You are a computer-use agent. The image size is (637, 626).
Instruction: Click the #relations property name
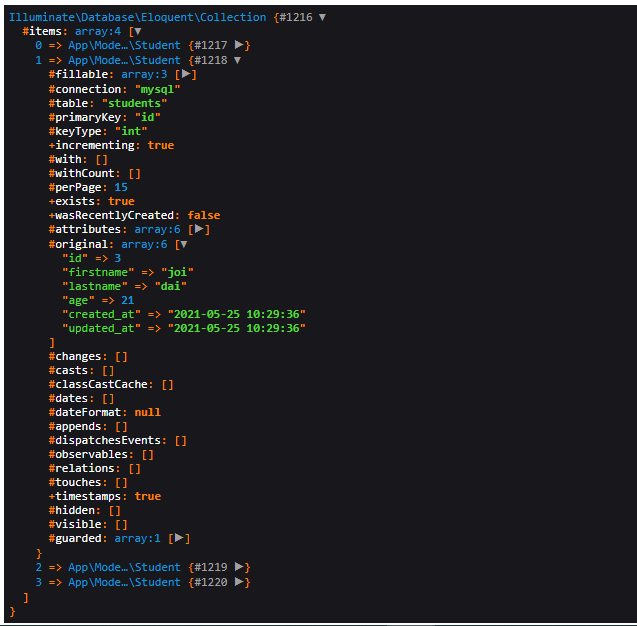pos(82,468)
